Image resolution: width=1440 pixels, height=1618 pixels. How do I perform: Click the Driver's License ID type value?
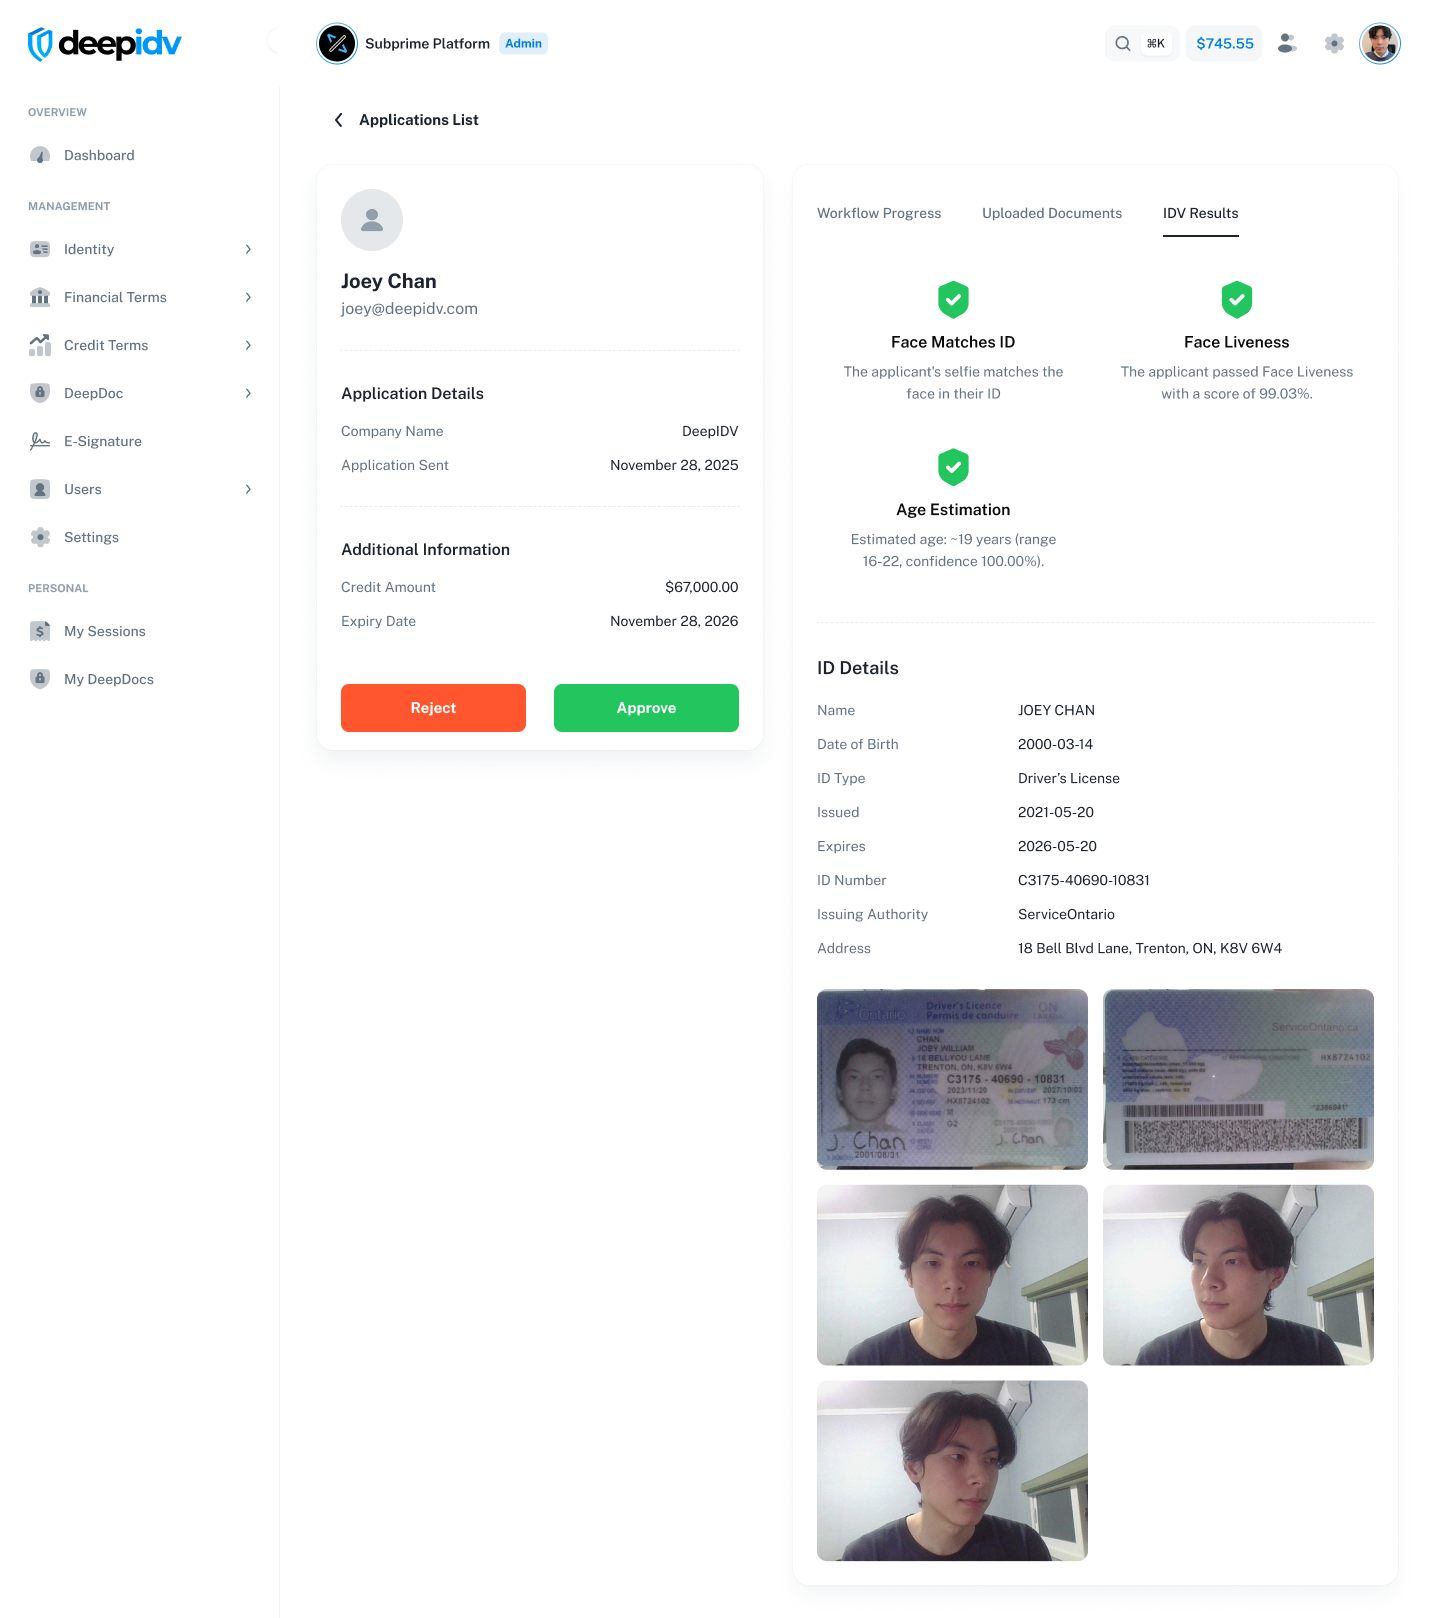pyautogui.click(x=1069, y=778)
